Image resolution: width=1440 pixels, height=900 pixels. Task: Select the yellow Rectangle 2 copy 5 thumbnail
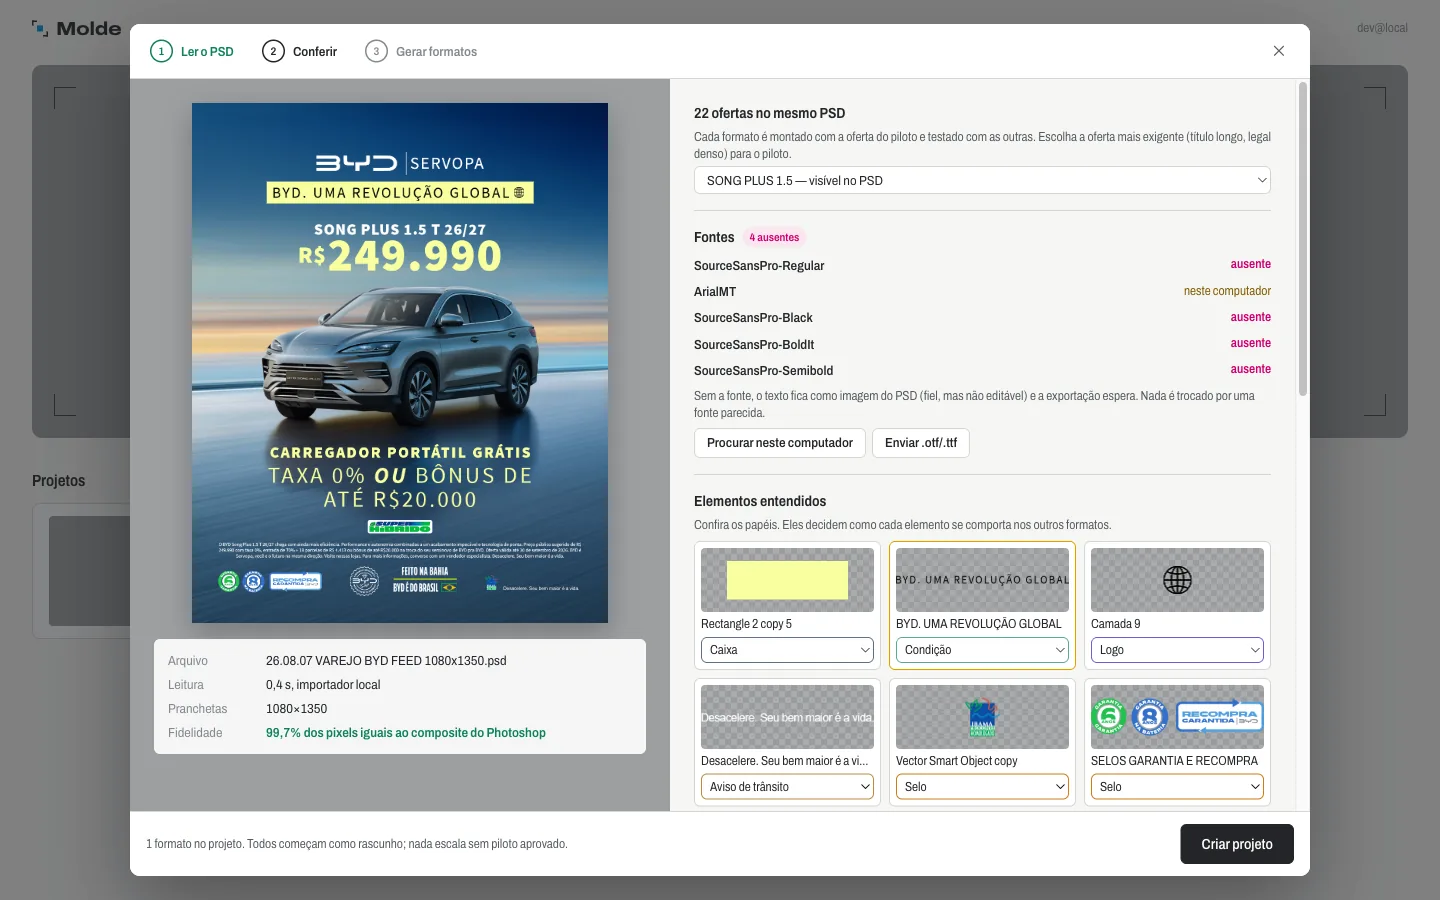(787, 580)
